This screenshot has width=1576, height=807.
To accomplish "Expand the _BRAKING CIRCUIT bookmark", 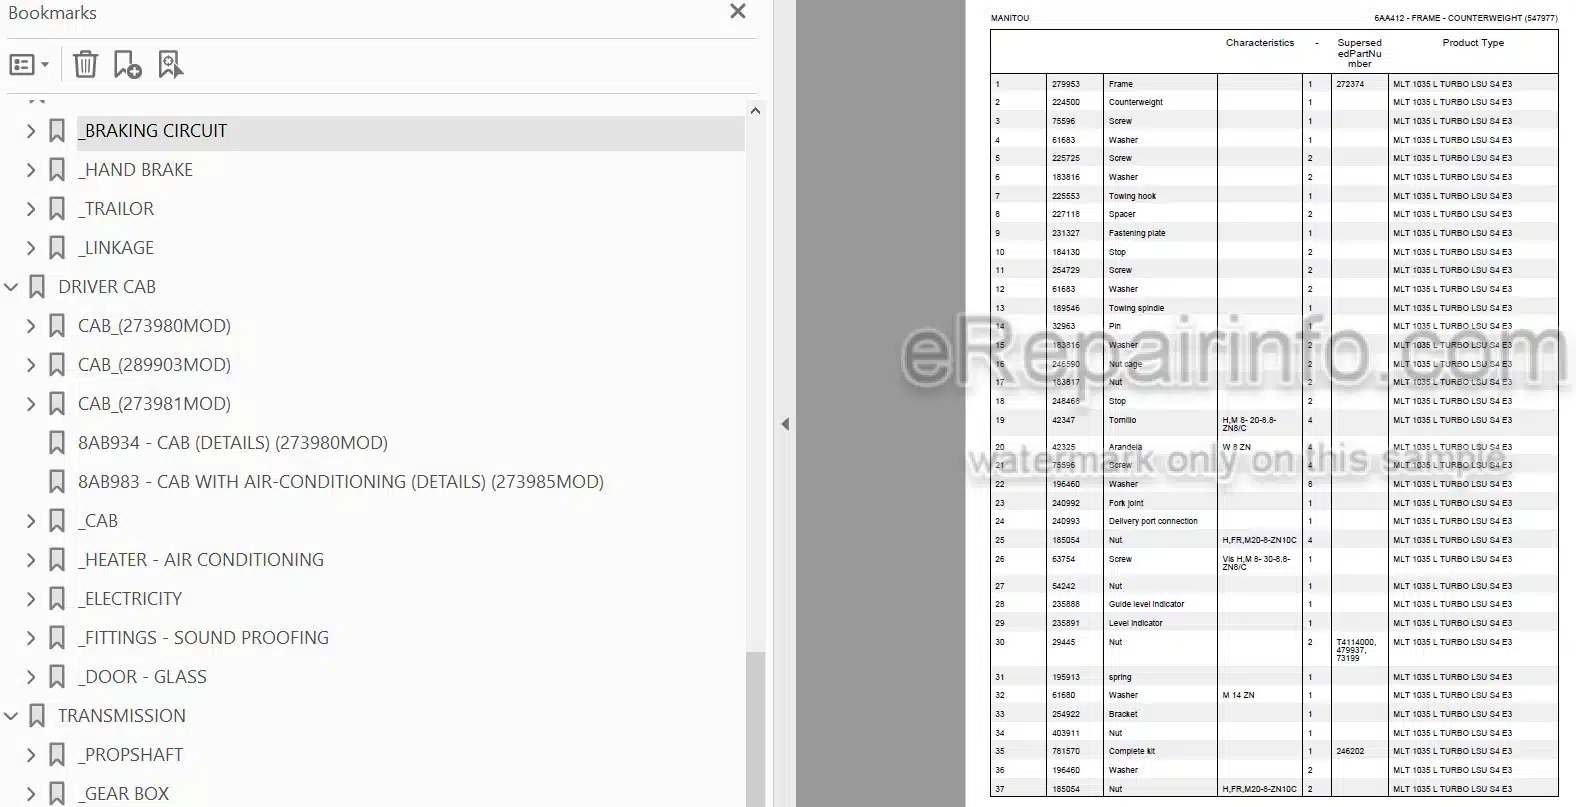I will tap(30, 131).
